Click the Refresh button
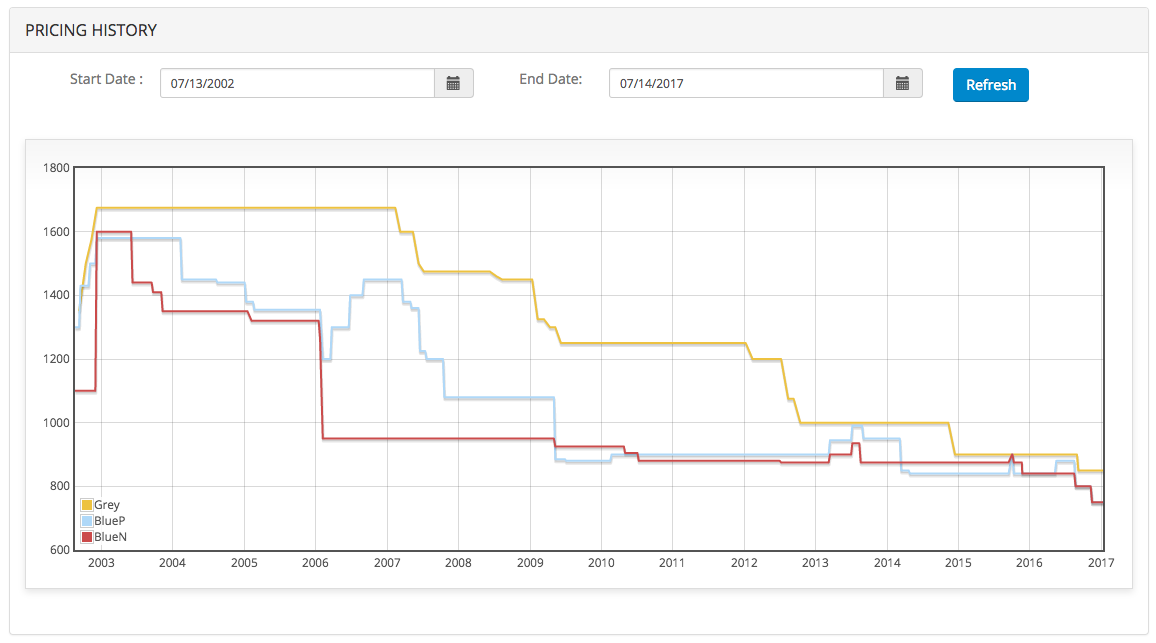Viewport: 1156px width, 643px height. coord(990,85)
